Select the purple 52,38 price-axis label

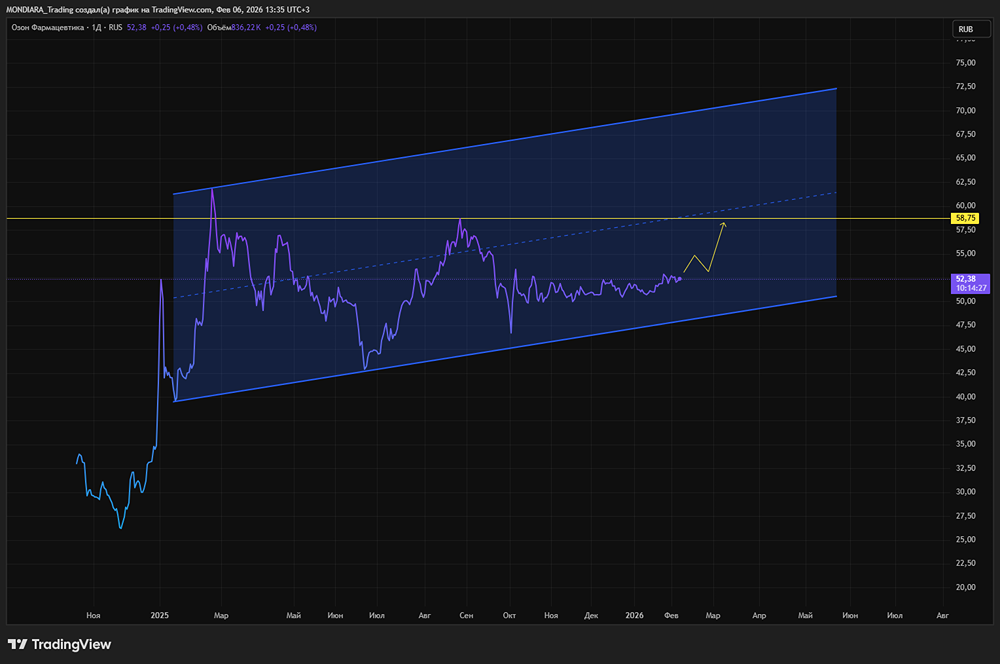point(966,279)
